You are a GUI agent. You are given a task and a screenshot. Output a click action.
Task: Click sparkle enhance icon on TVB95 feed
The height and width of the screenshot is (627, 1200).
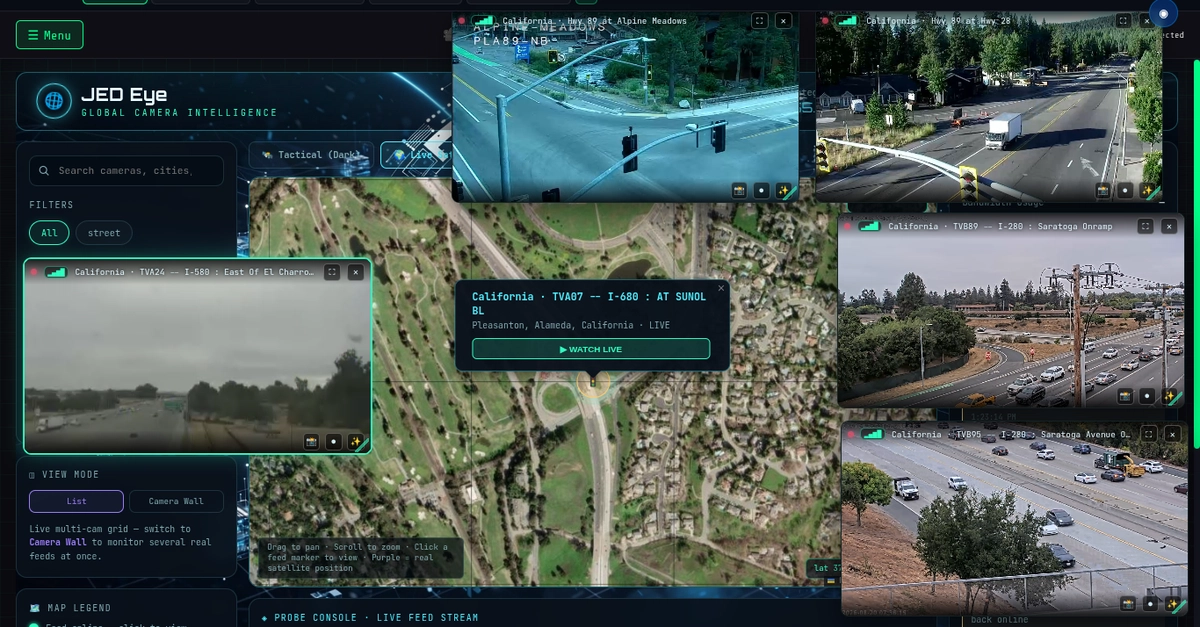tap(1172, 603)
